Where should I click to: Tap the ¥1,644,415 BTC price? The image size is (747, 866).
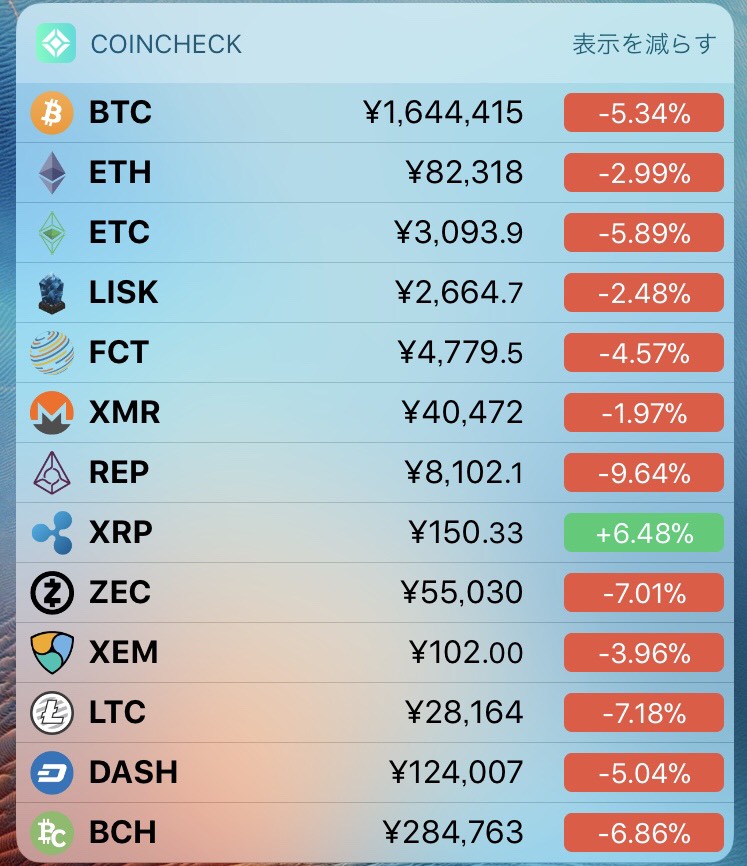(x=443, y=113)
